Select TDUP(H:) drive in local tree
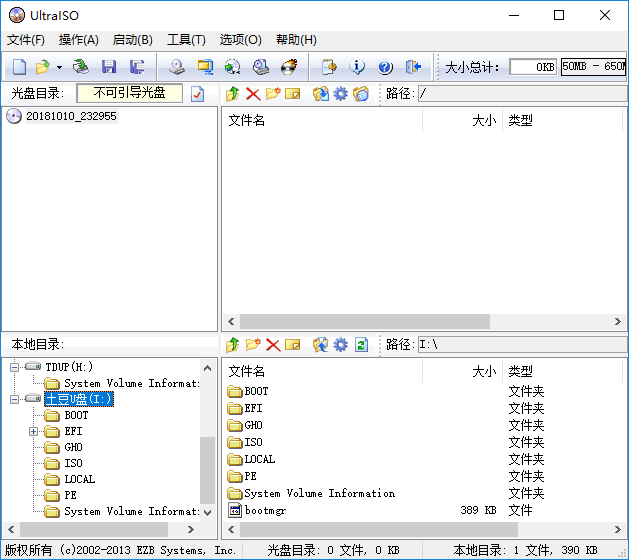This screenshot has height=560, width=629. coord(69,367)
